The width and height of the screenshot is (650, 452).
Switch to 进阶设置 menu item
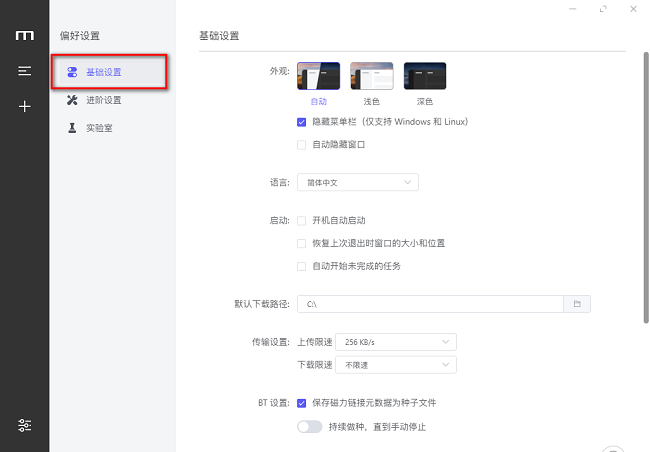click(103, 100)
